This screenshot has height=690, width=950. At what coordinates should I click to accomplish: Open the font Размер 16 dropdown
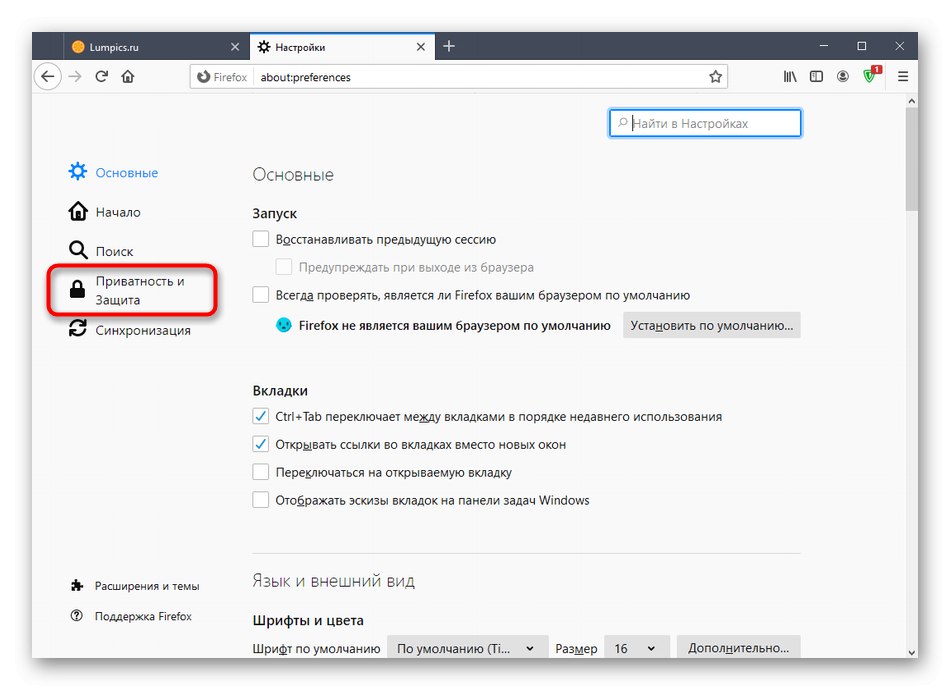[637, 647]
